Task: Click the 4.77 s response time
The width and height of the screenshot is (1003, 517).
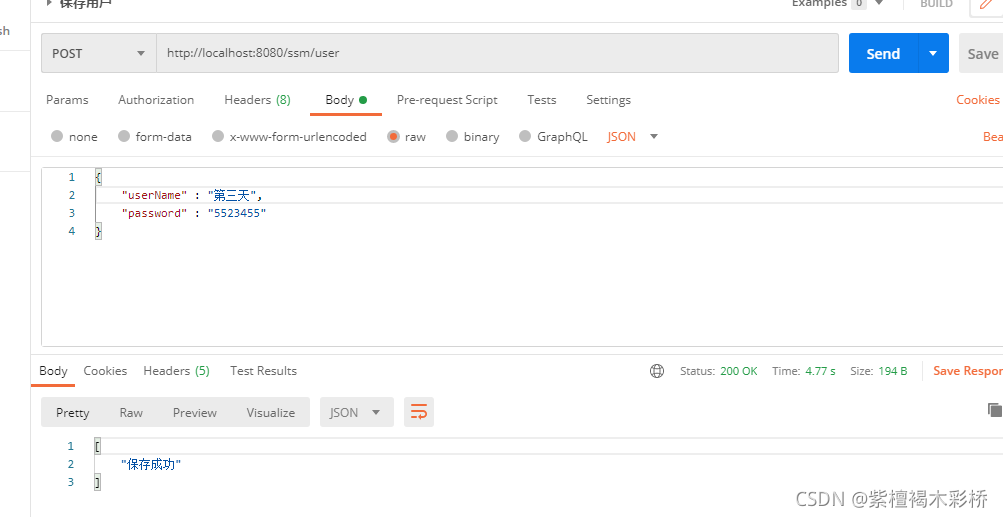Action: [821, 371]
